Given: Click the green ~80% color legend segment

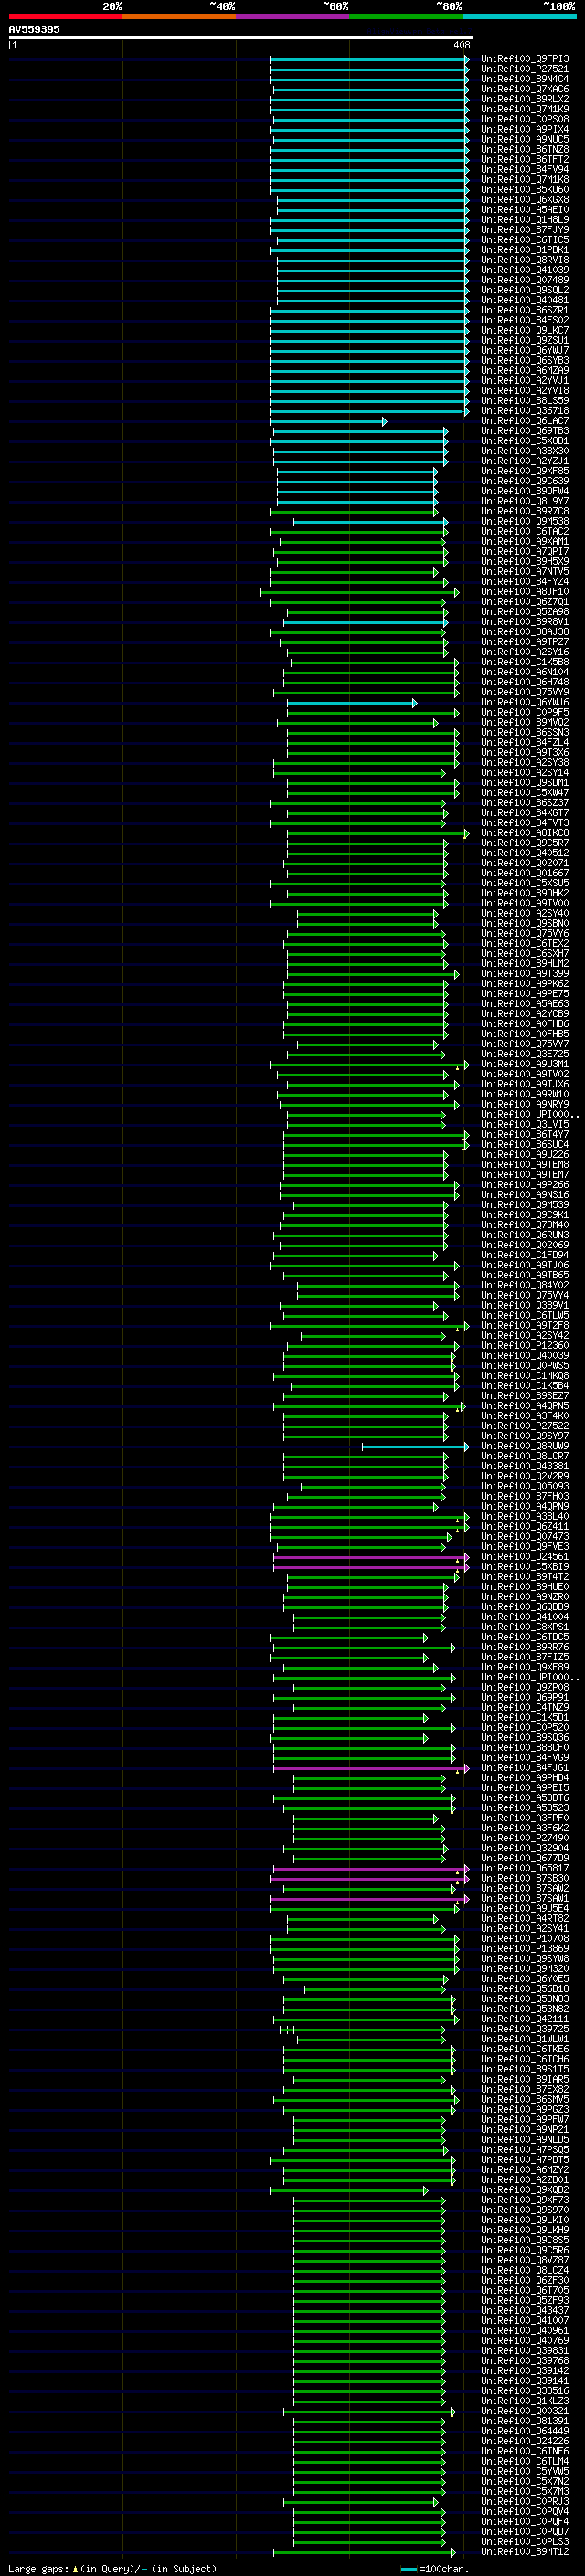Looking at the screenshot, I should [x=406, y=16].
